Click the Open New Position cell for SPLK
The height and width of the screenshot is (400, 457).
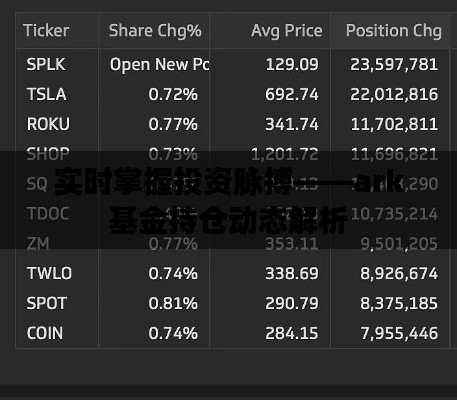(159, 64)
